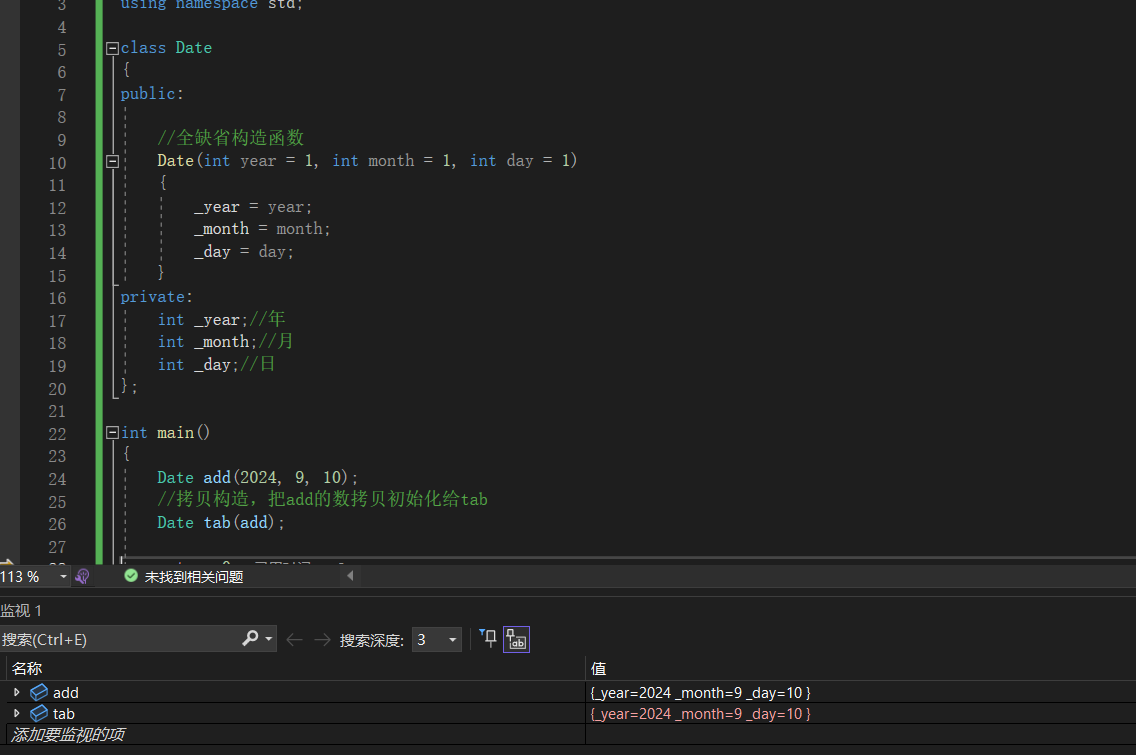Click the add name in watch list
This screenshot has width=1136, height=755.
point(65,693)
